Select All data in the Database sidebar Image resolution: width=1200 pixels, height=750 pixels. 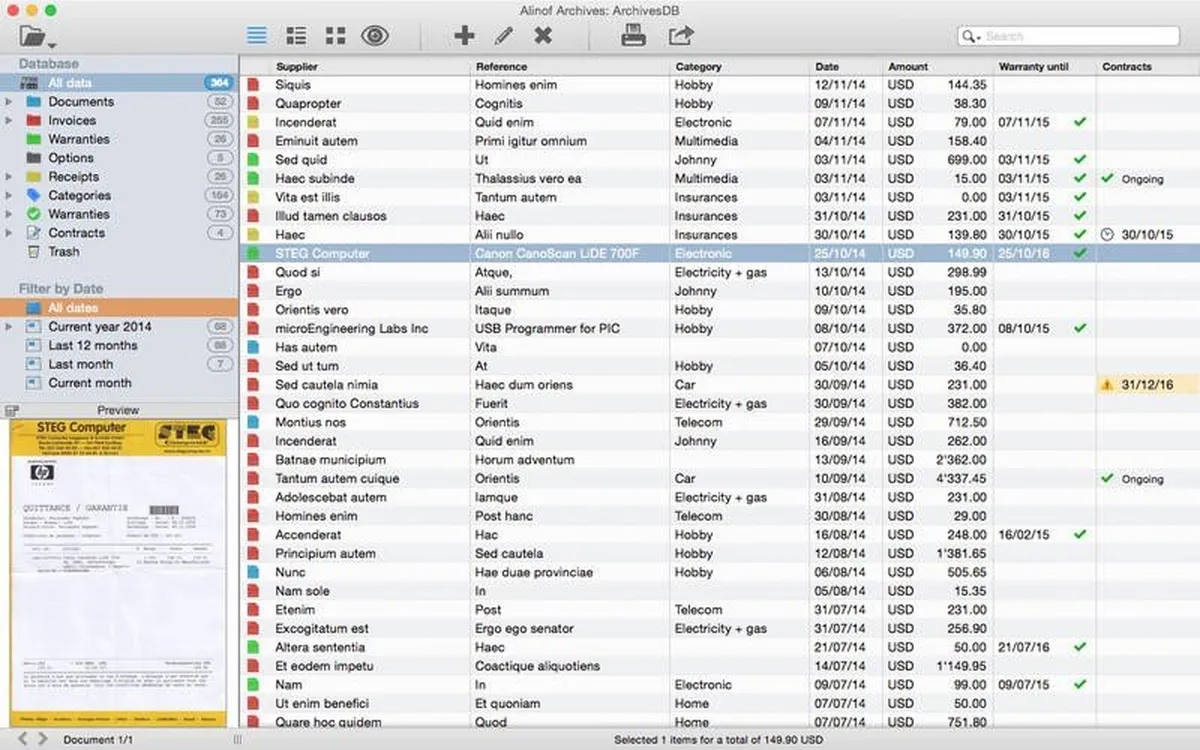[x=119, y=83]
